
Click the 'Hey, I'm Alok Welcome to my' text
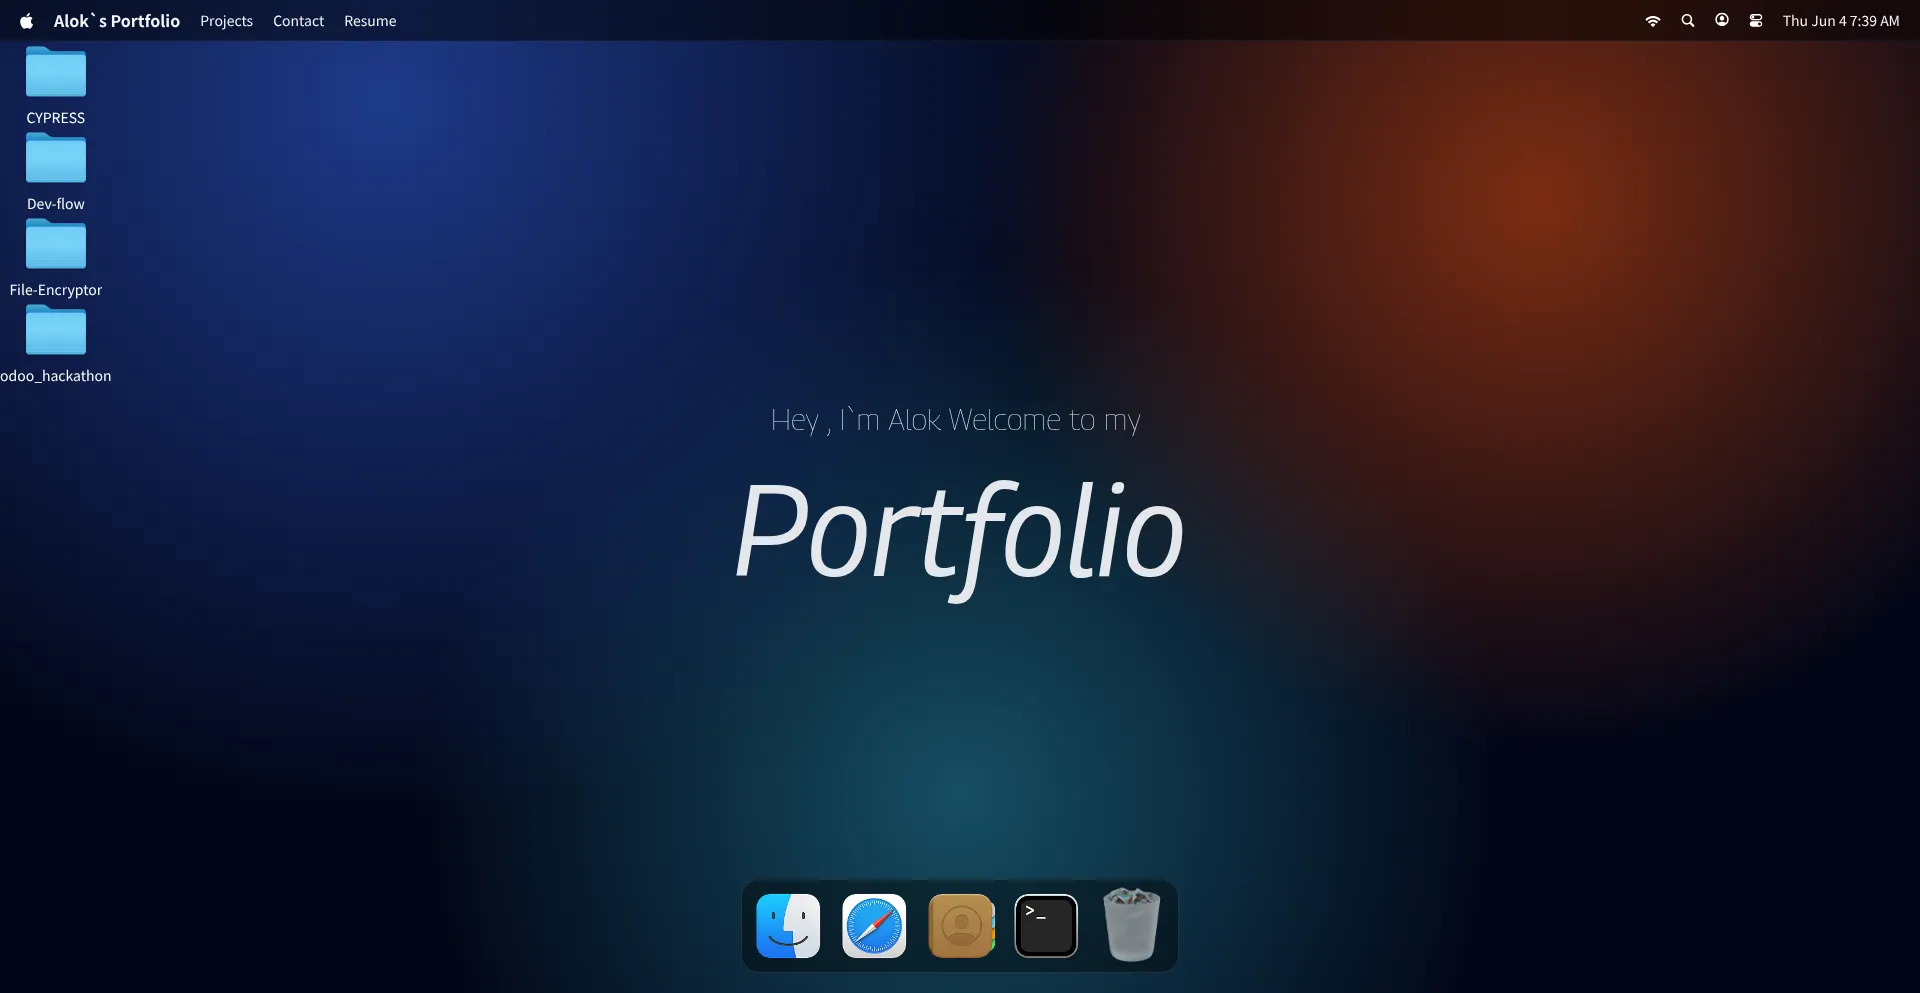pos(955,421)
